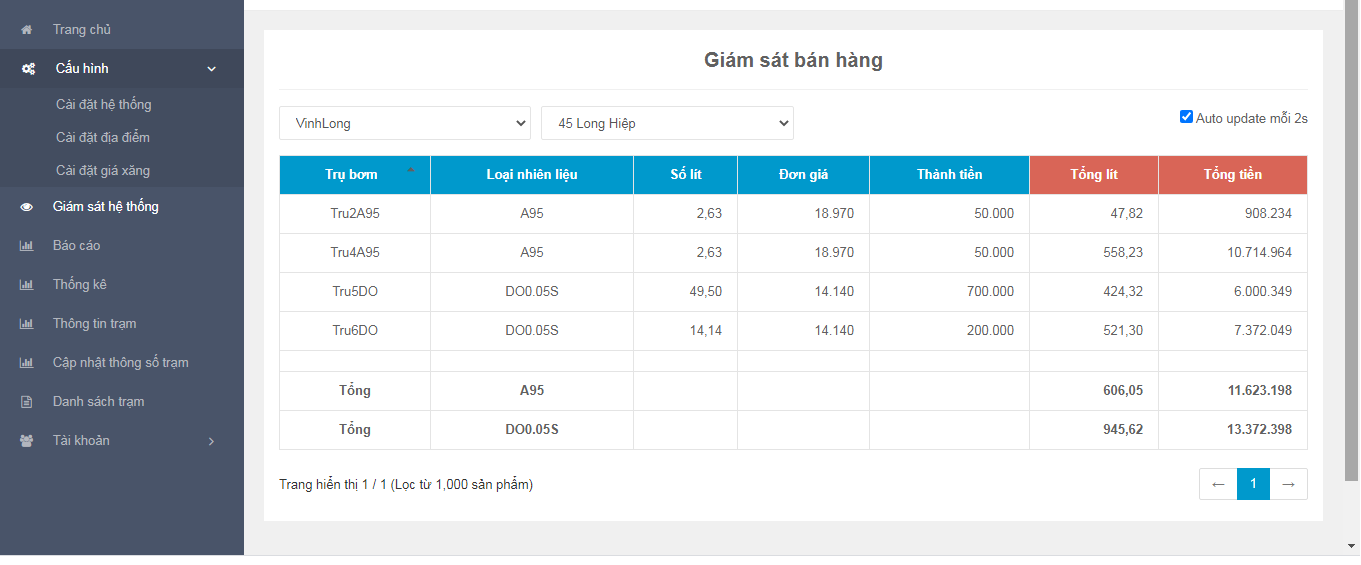Screen dimensions: 1361x565
Task: Click the page scrollbar down arrow
Action: tap(1352, 546)
